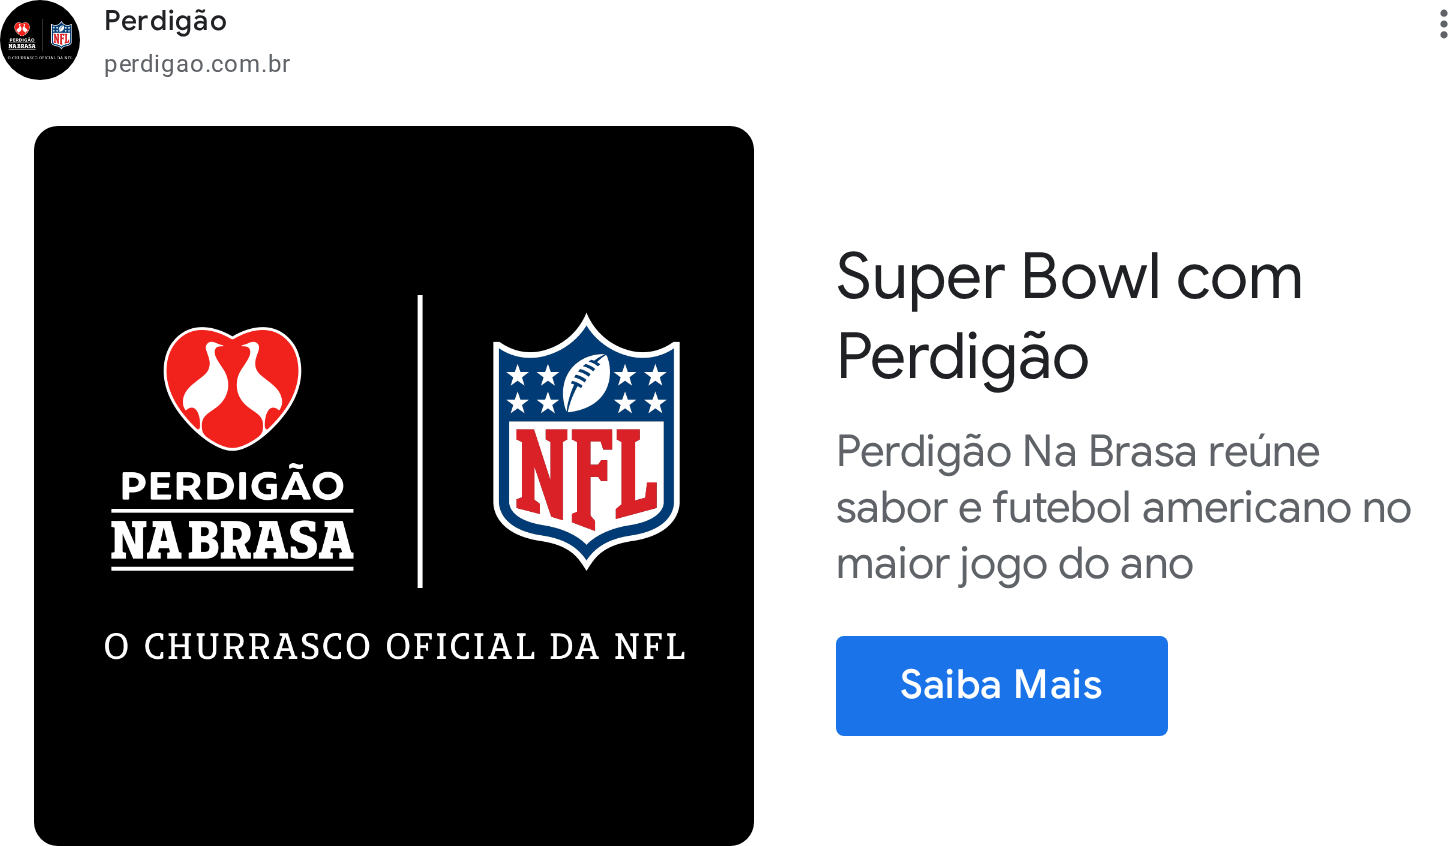Select the Saiba Mais button
Image resolution: width=1448 pixels, height=846 pixels.
click(1002, 686)
